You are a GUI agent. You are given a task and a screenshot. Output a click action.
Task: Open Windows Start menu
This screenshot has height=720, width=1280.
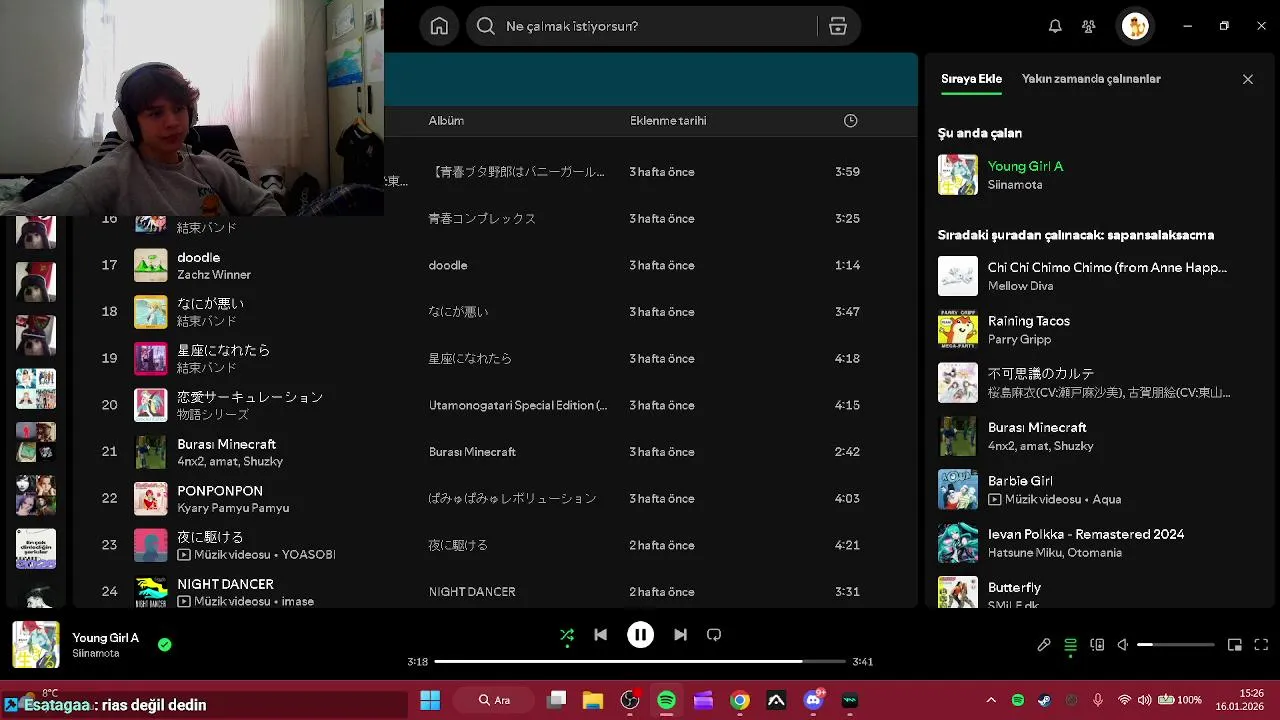430,700
